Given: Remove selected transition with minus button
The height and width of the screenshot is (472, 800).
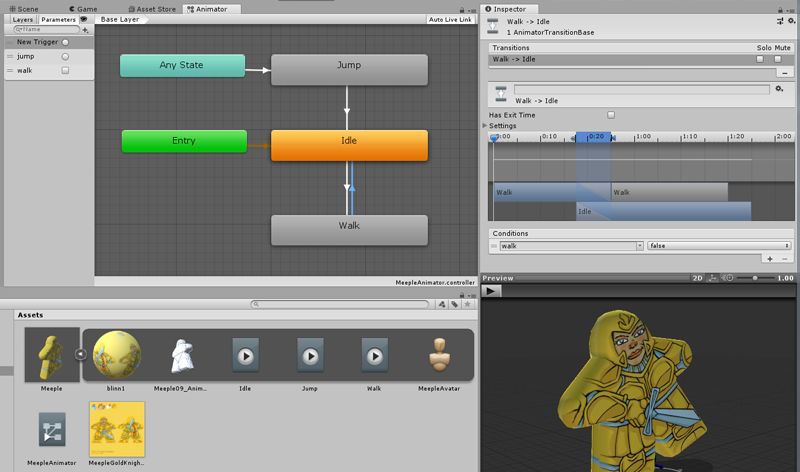Looking at the screenshot, I should tap(785, 73).
